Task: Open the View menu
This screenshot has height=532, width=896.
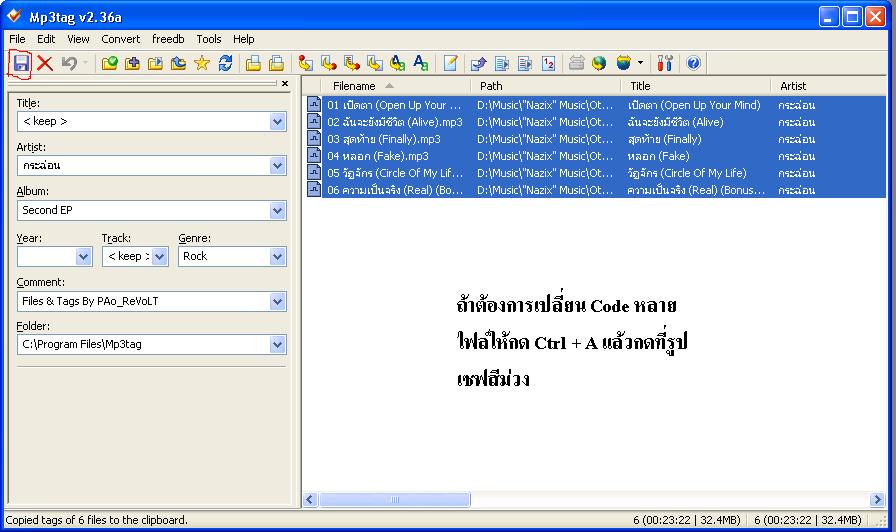Action: coord(78,39)
